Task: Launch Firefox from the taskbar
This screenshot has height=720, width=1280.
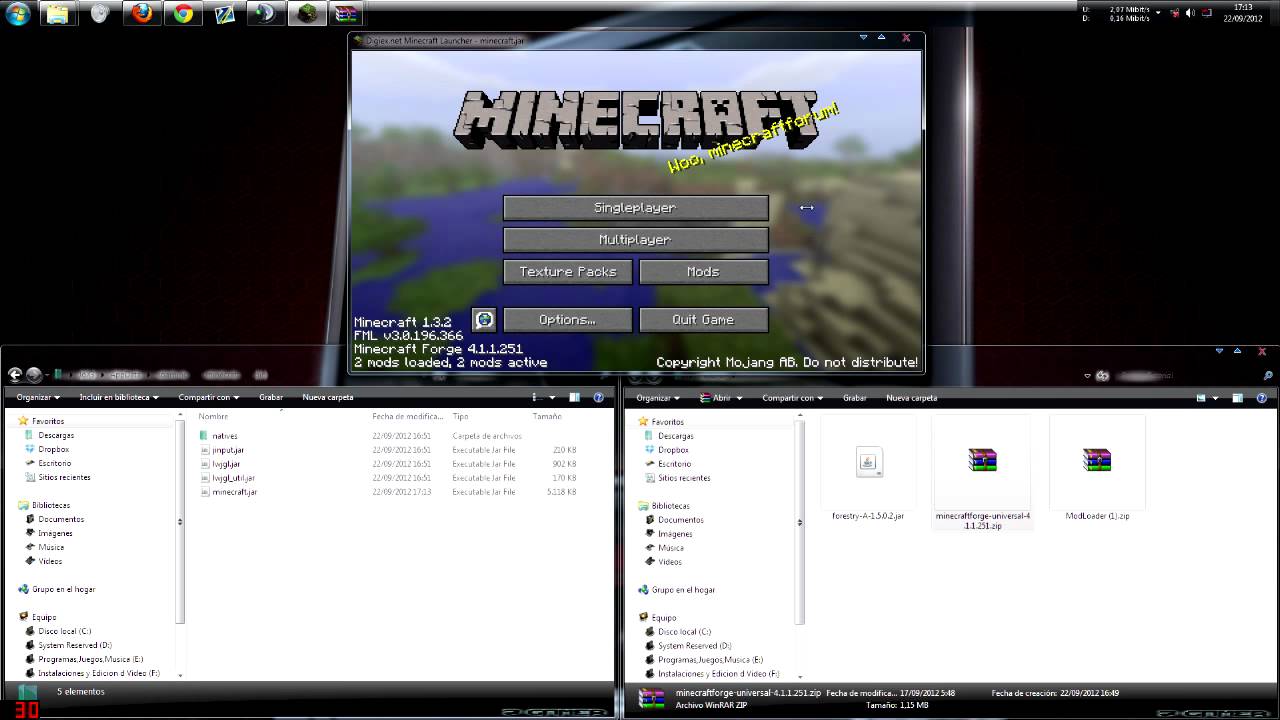Action: point(143,14)
